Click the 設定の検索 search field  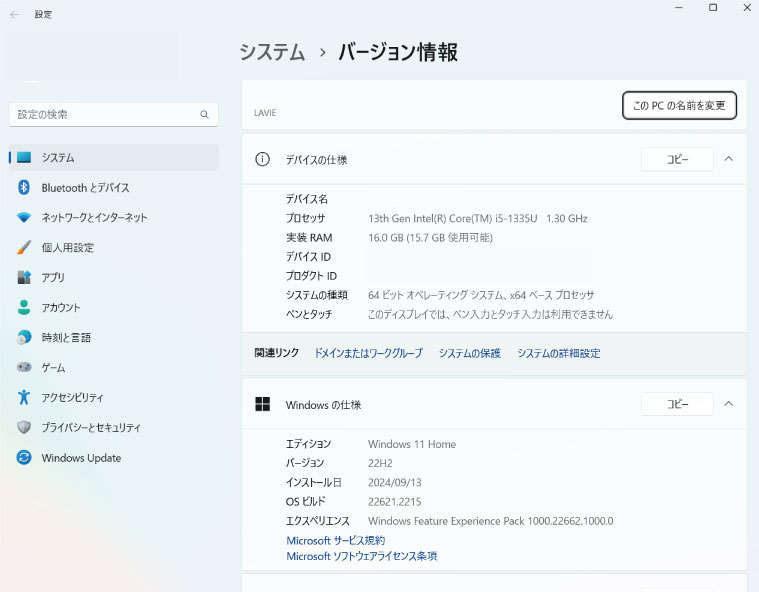click(x=105, y=115)
